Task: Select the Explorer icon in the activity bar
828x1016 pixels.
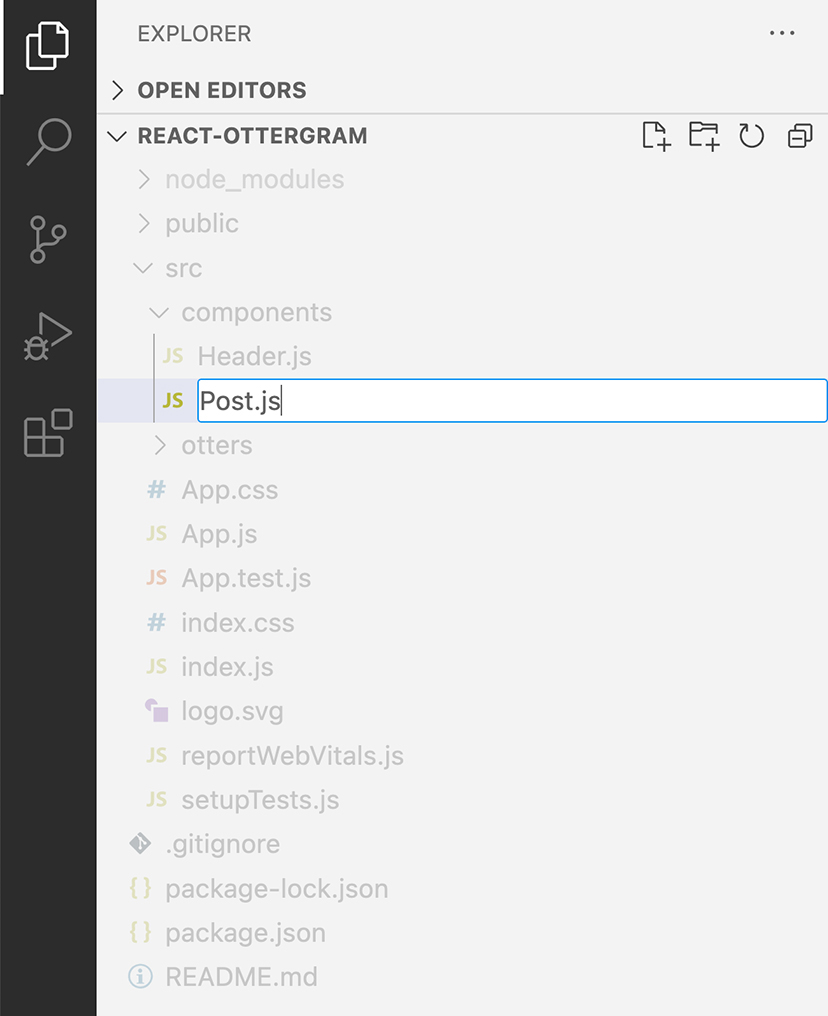Action: [48, 45]
